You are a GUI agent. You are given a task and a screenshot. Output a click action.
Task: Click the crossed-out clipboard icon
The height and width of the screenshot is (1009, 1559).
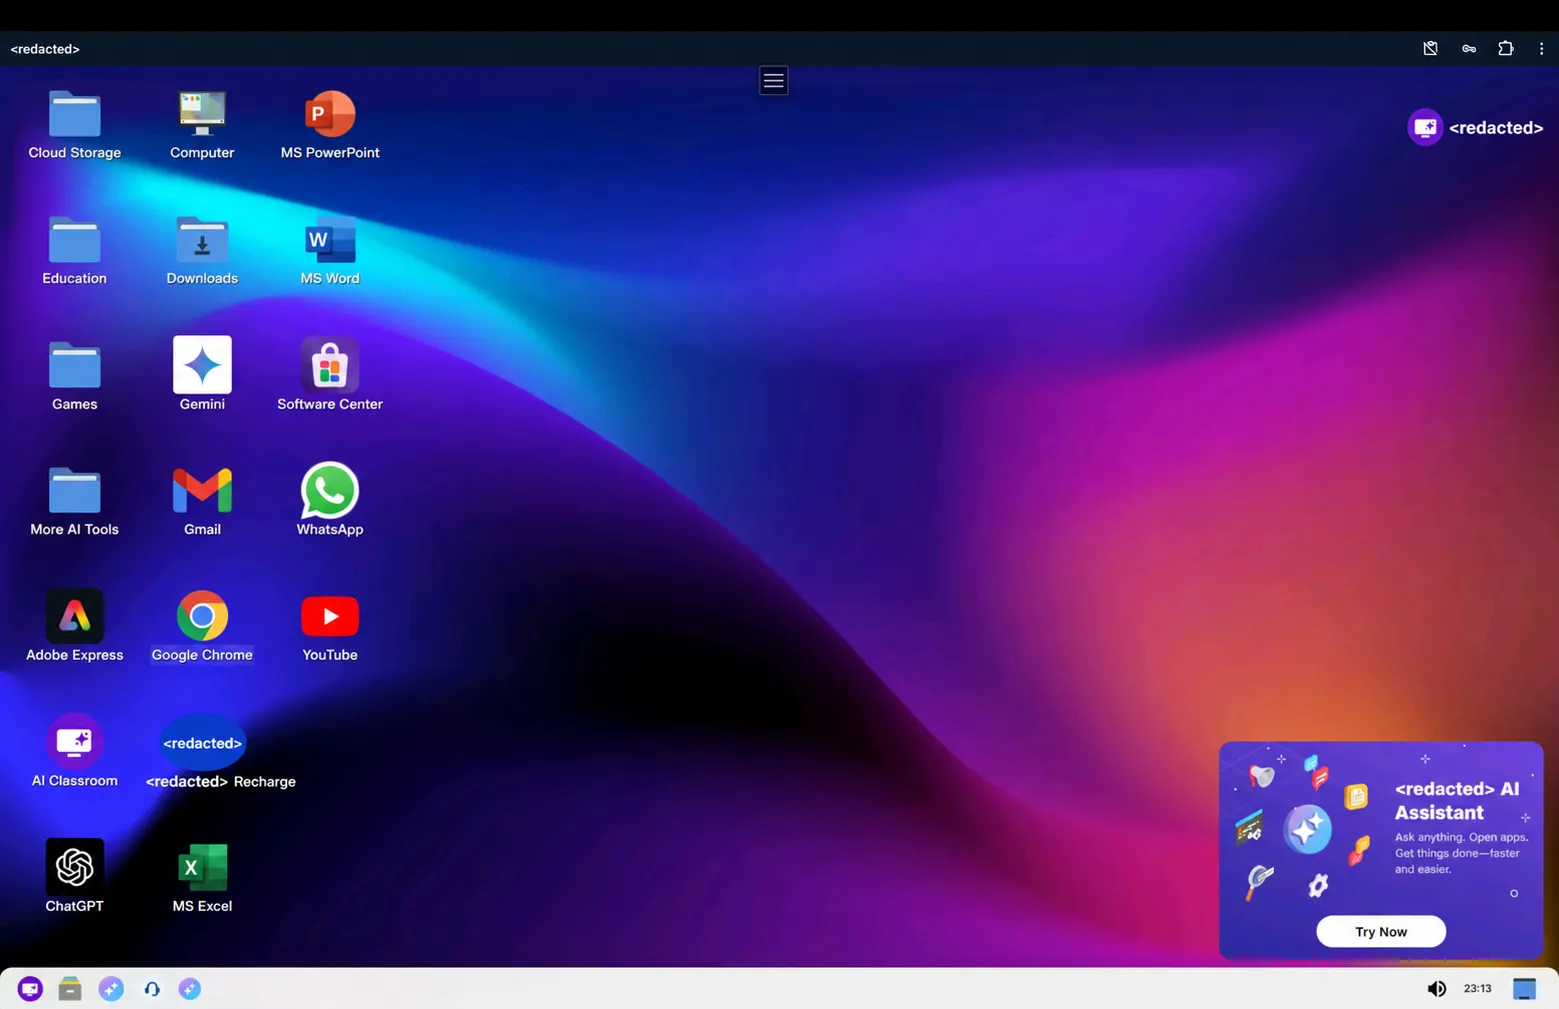[1430, 48]
